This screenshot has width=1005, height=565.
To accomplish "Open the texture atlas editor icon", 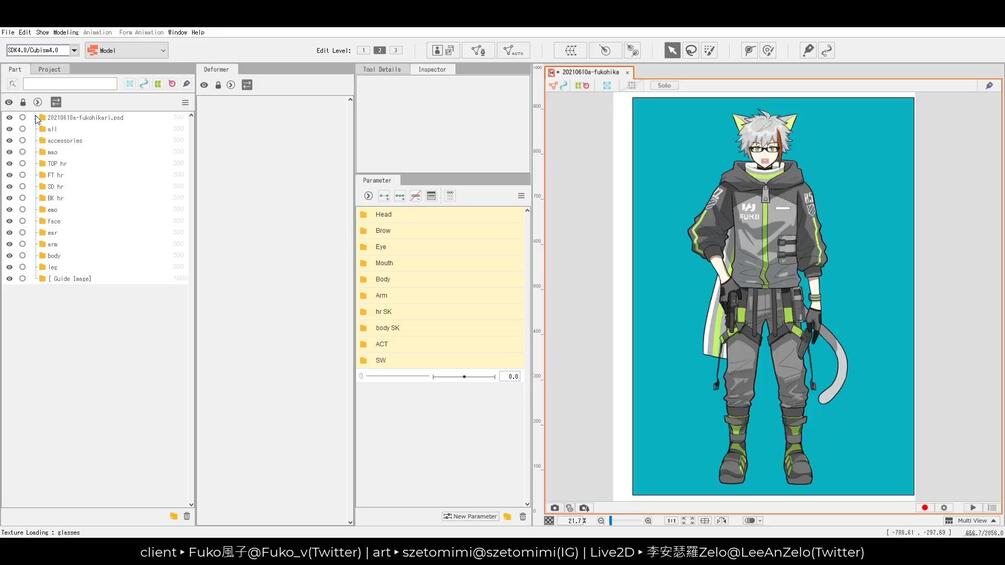I will (443, 50).
